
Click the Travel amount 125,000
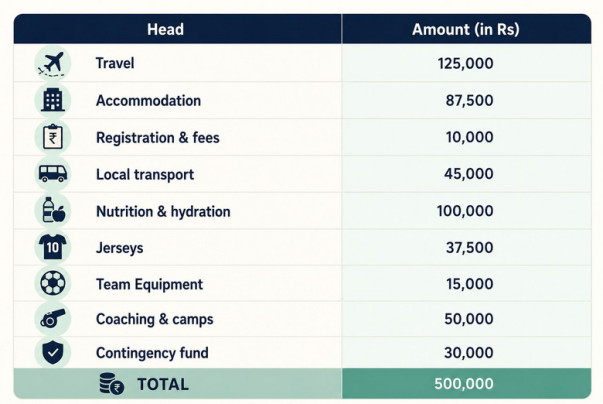tap(465, 63)
